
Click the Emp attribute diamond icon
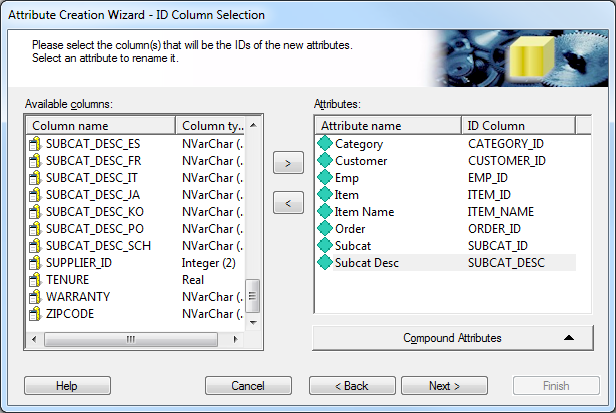(x=325, y=178)
